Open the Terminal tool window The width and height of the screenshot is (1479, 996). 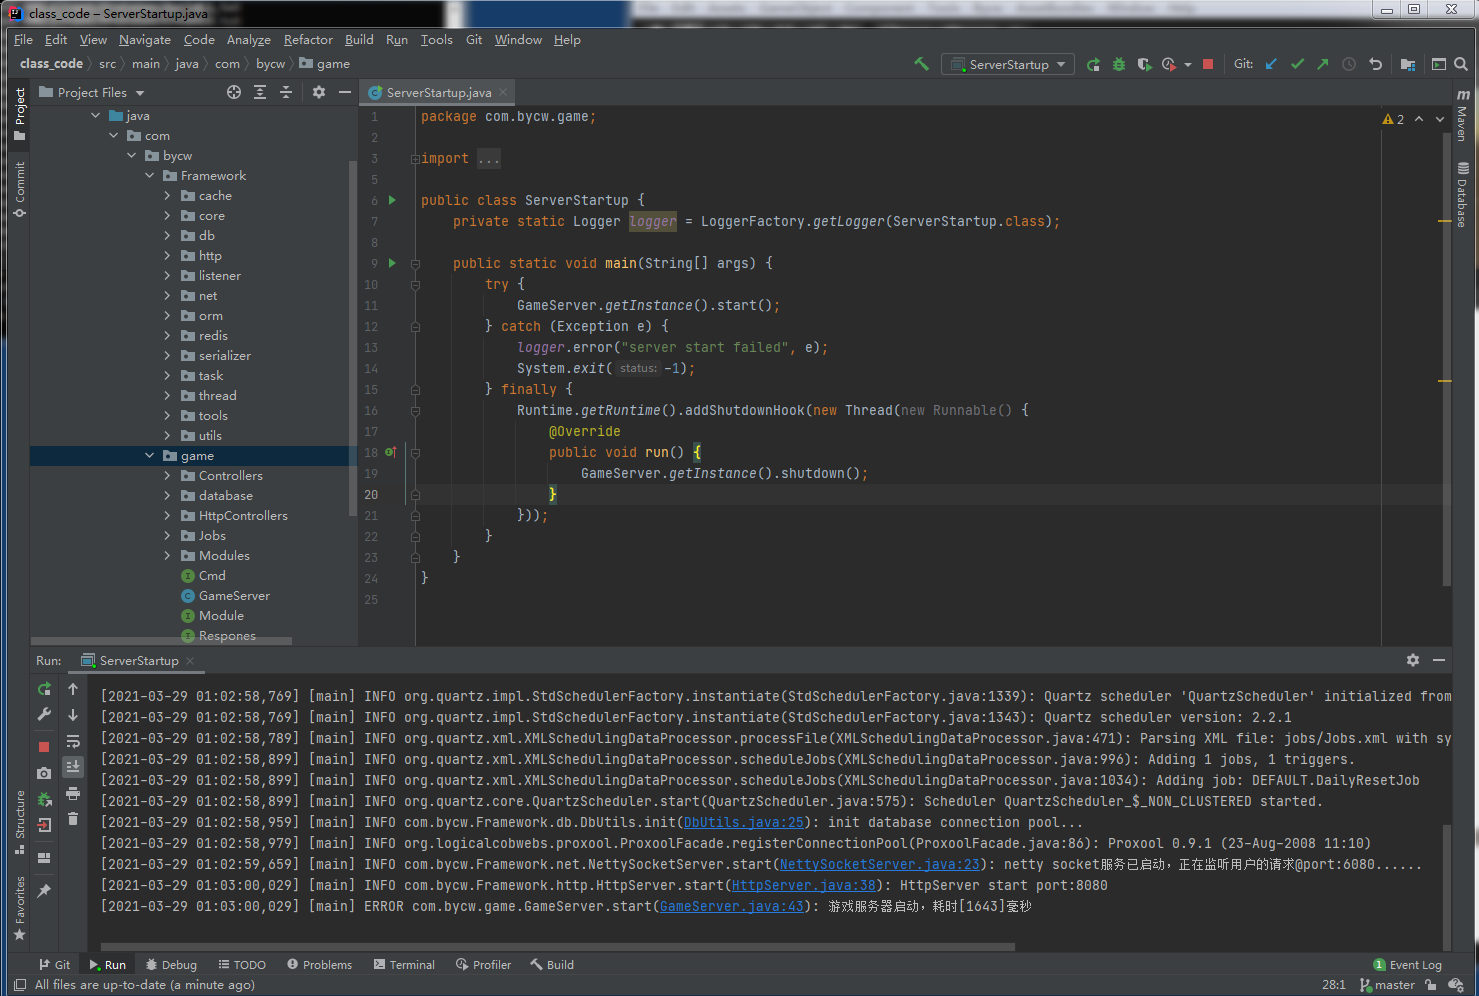pyautogui.click(x=404, y=965)
